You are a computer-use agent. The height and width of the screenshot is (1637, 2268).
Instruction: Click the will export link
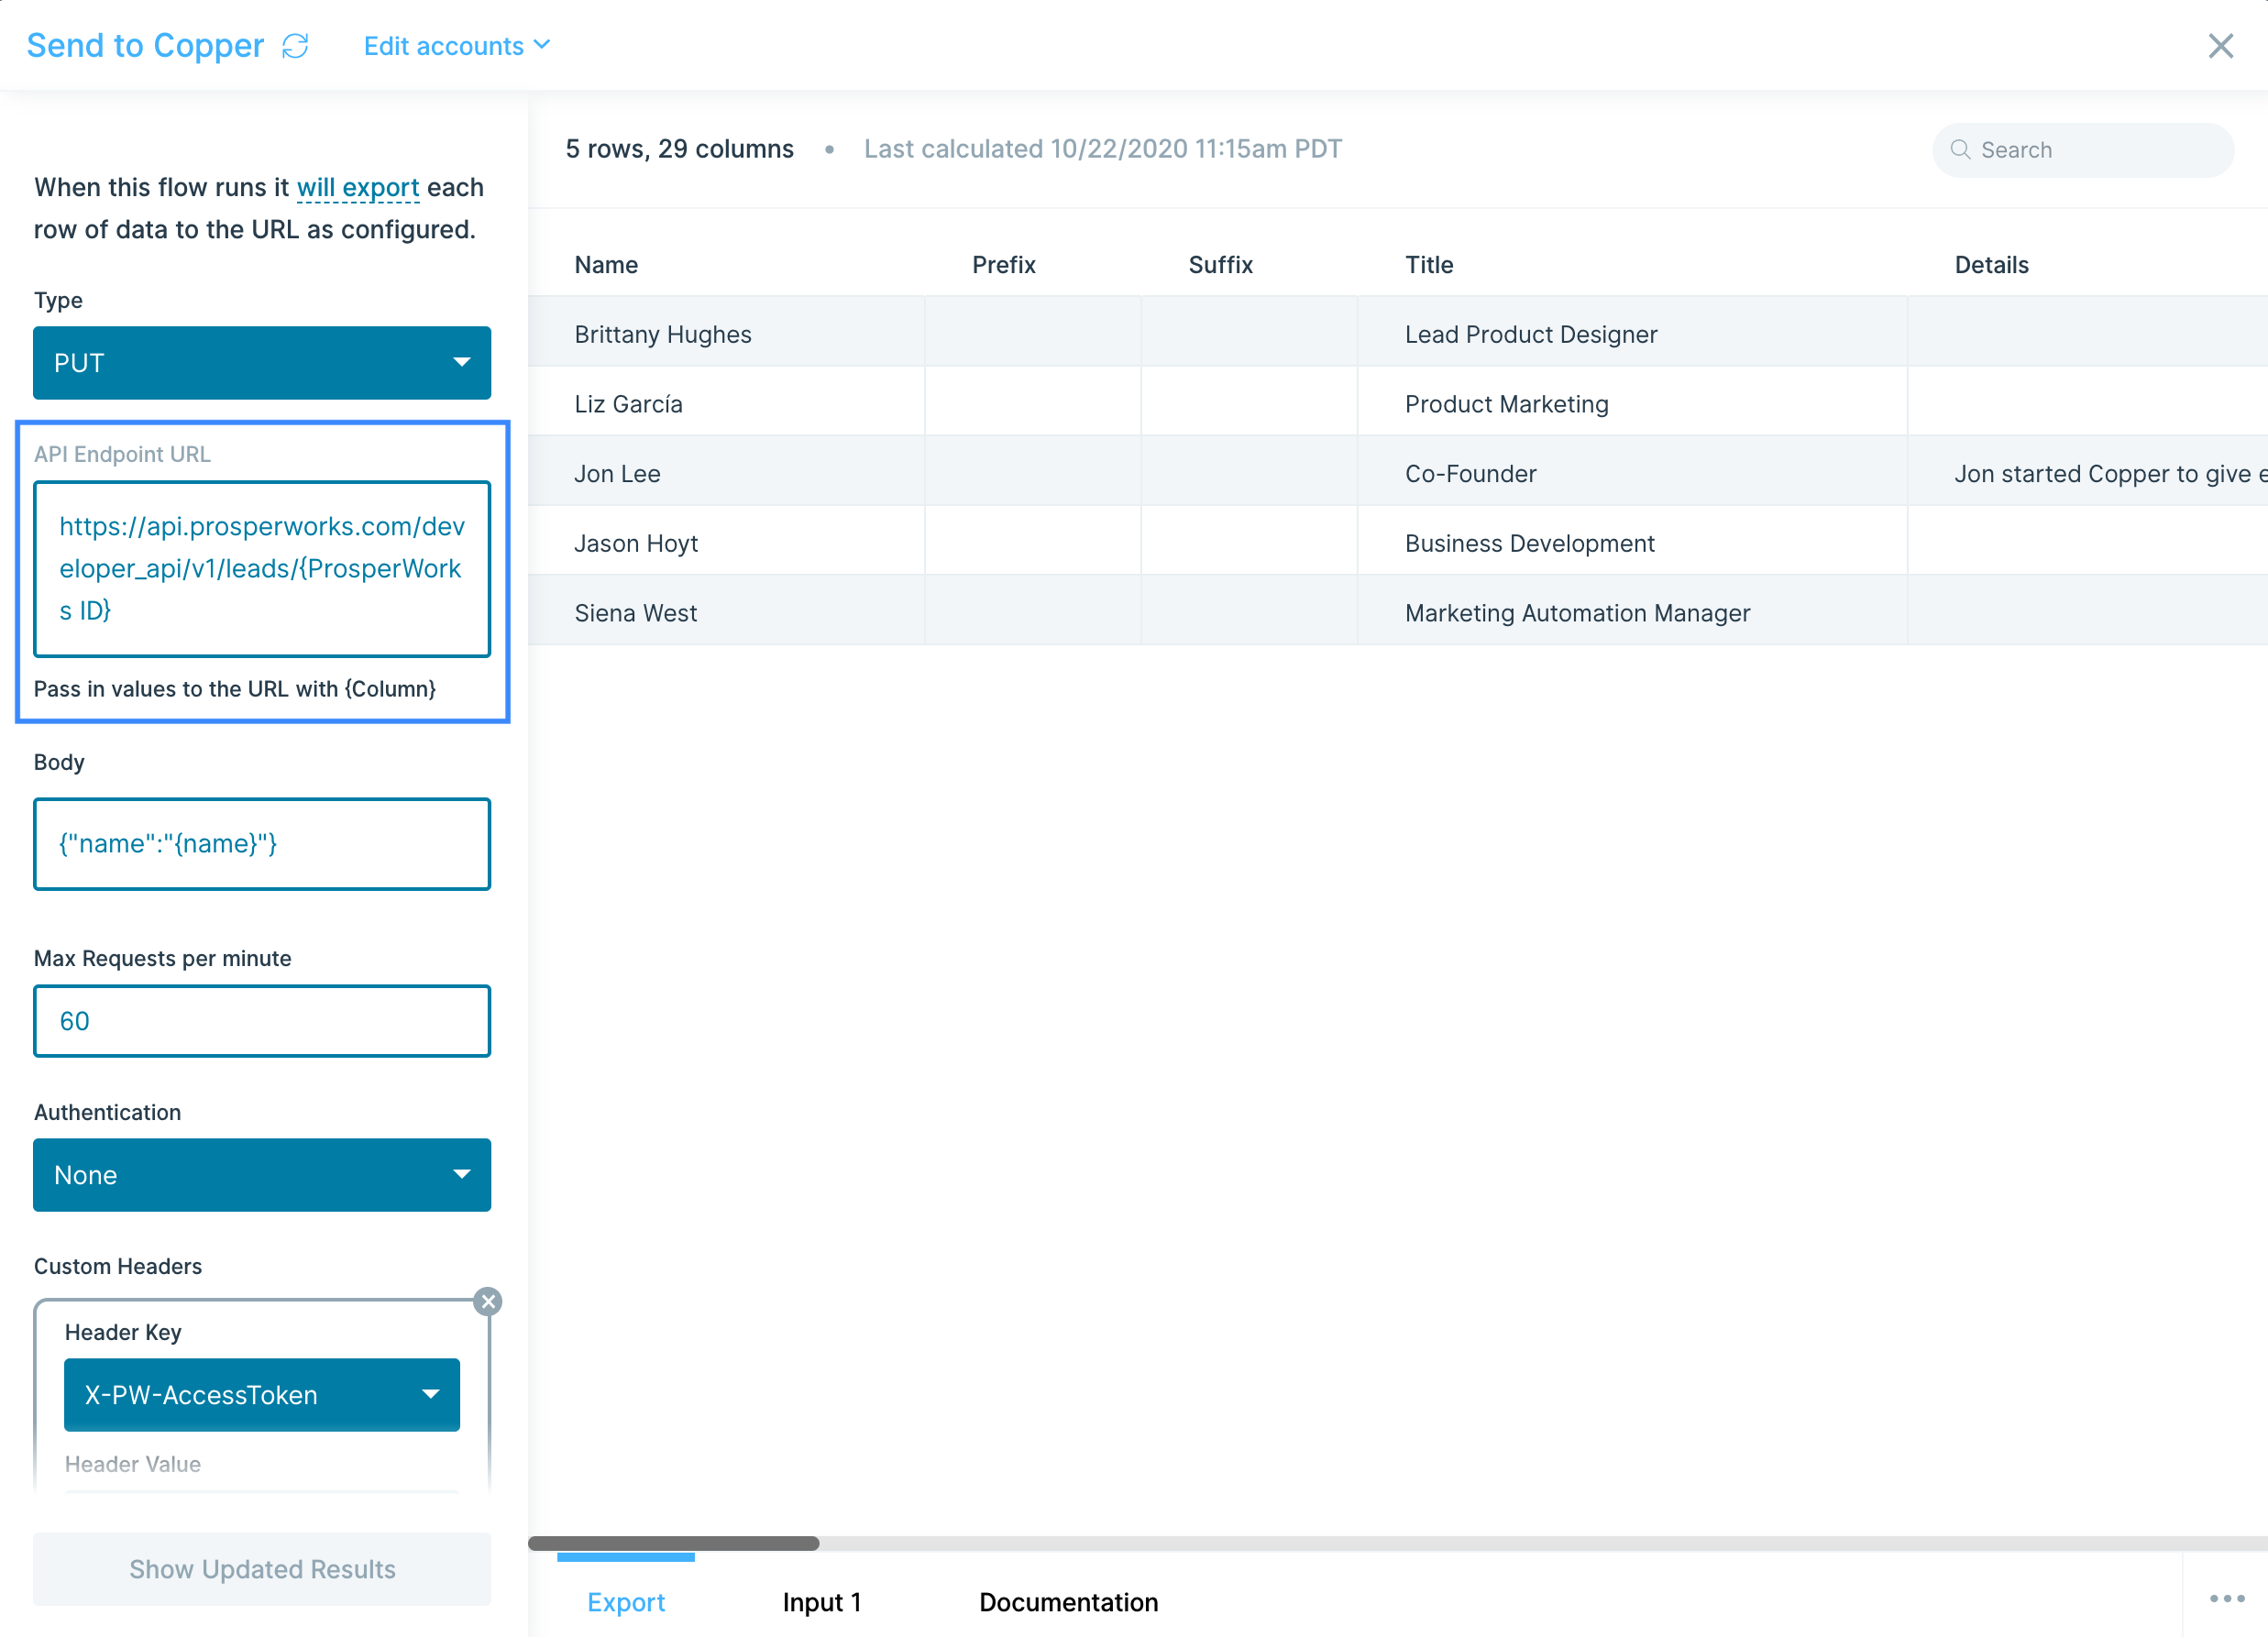point(358,187)
